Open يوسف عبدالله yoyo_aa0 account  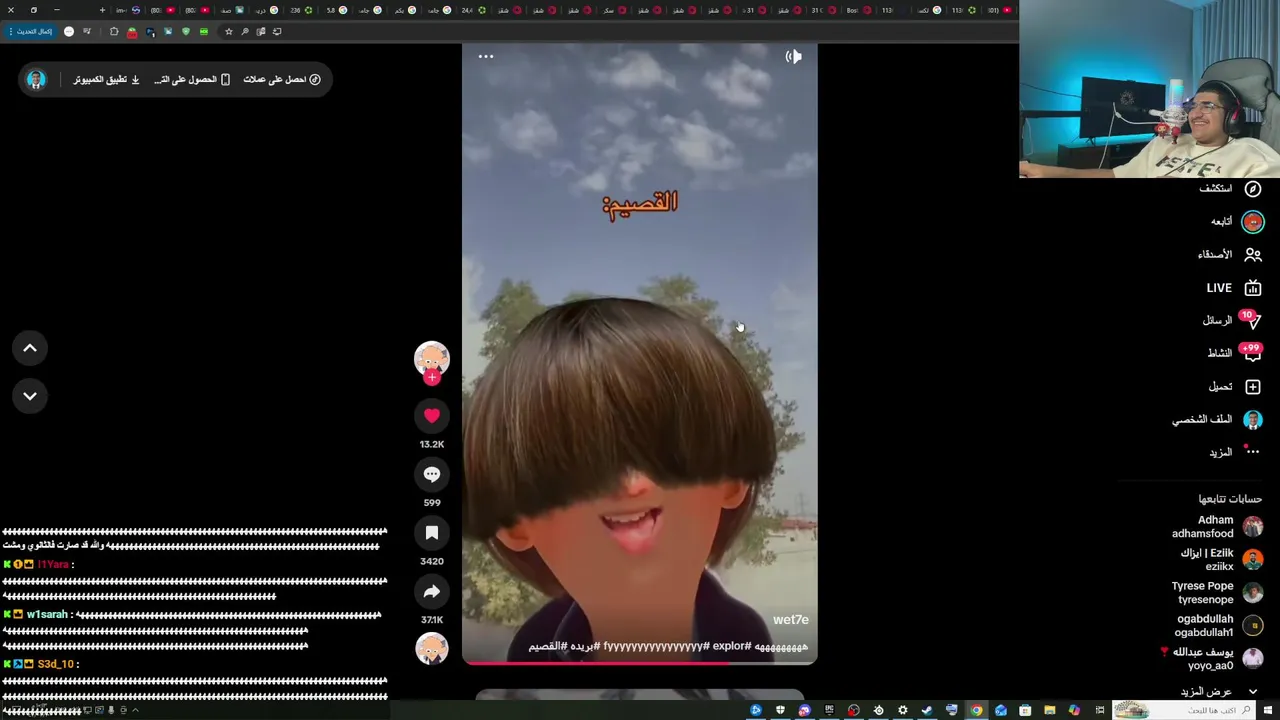(1213, 658)
